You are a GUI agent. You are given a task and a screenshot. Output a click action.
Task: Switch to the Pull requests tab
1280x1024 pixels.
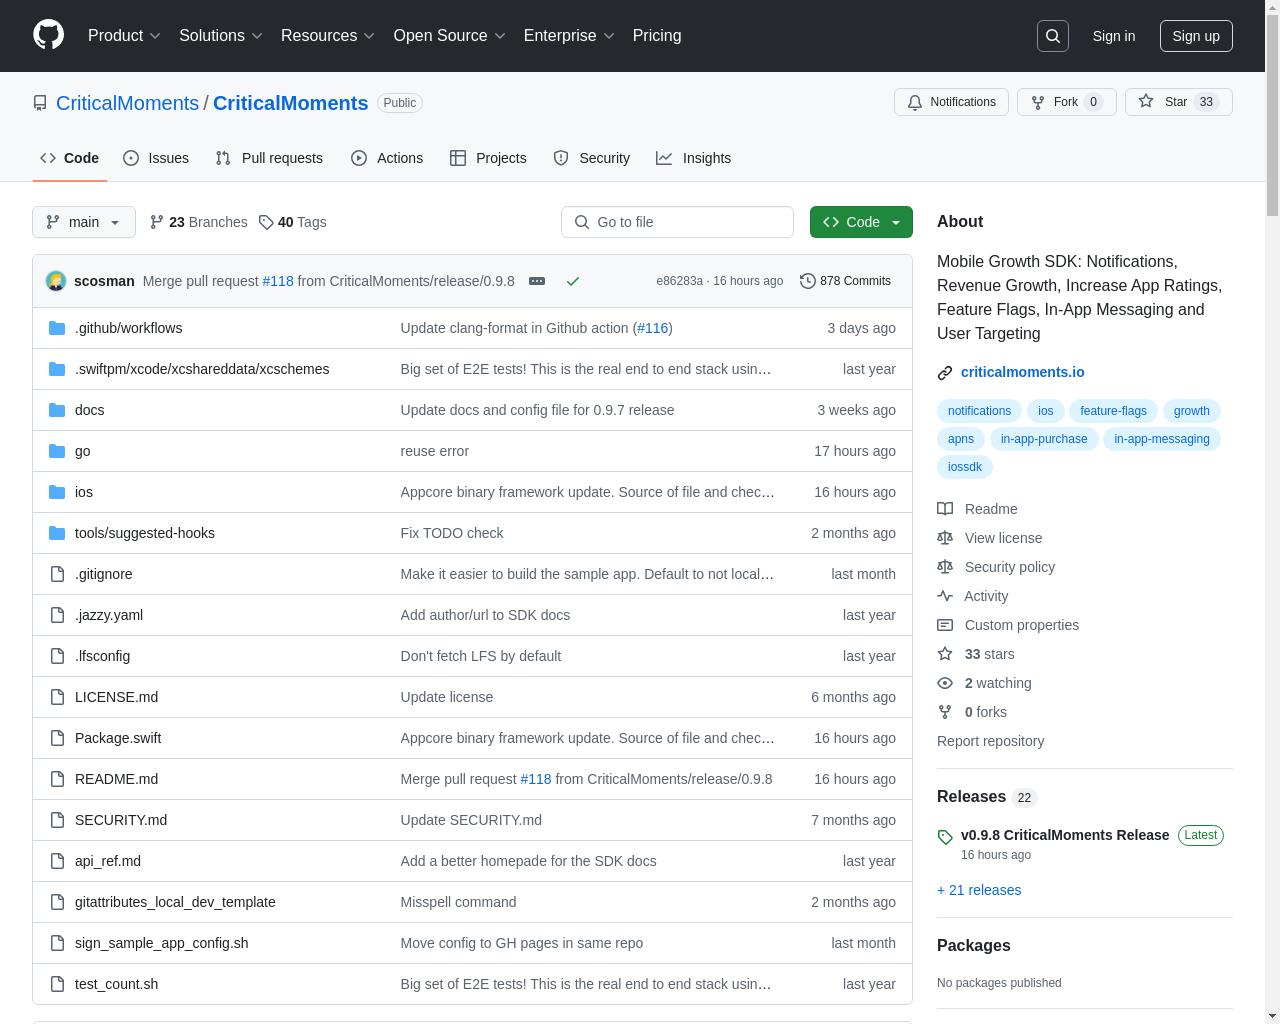pyautogui.click(x=269, y=158)
